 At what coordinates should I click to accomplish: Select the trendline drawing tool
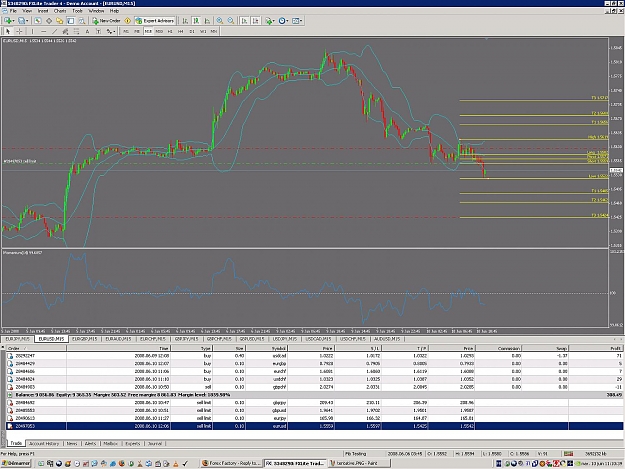click(x=54, y=31)
